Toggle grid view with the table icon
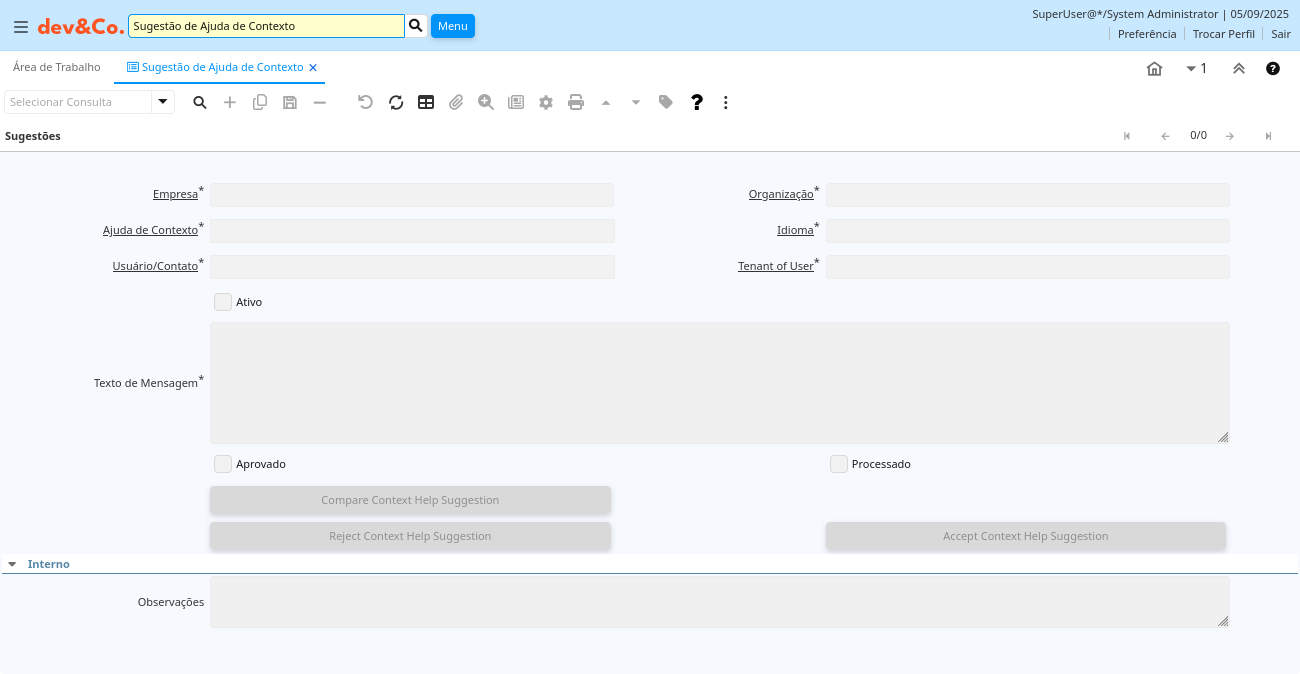 coord(426,102)
